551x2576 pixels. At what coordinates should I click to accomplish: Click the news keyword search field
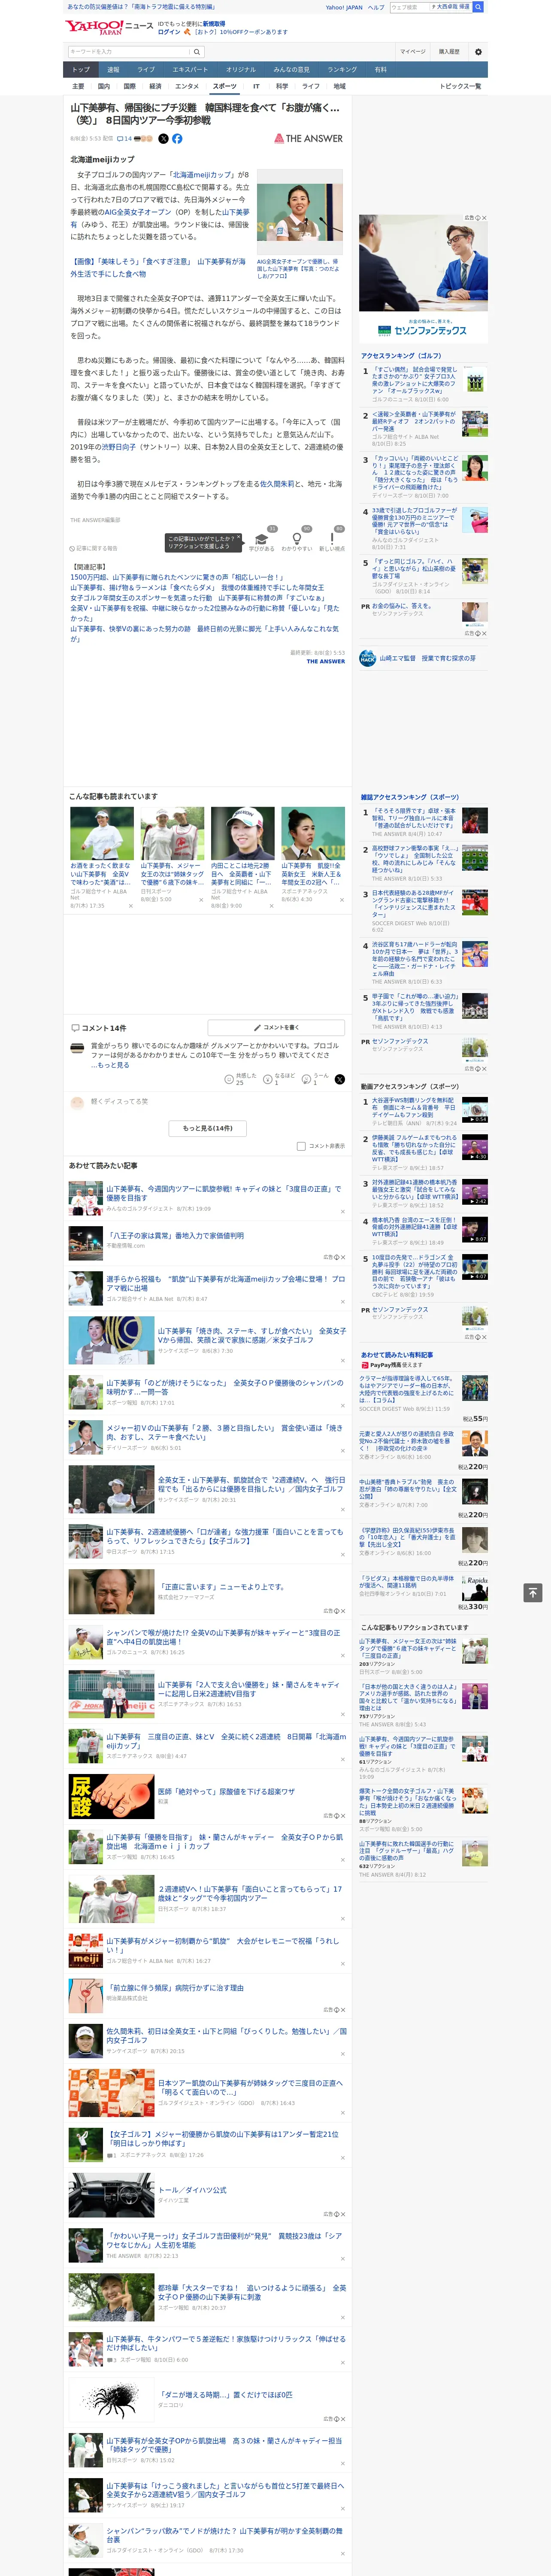click(129, 51)
